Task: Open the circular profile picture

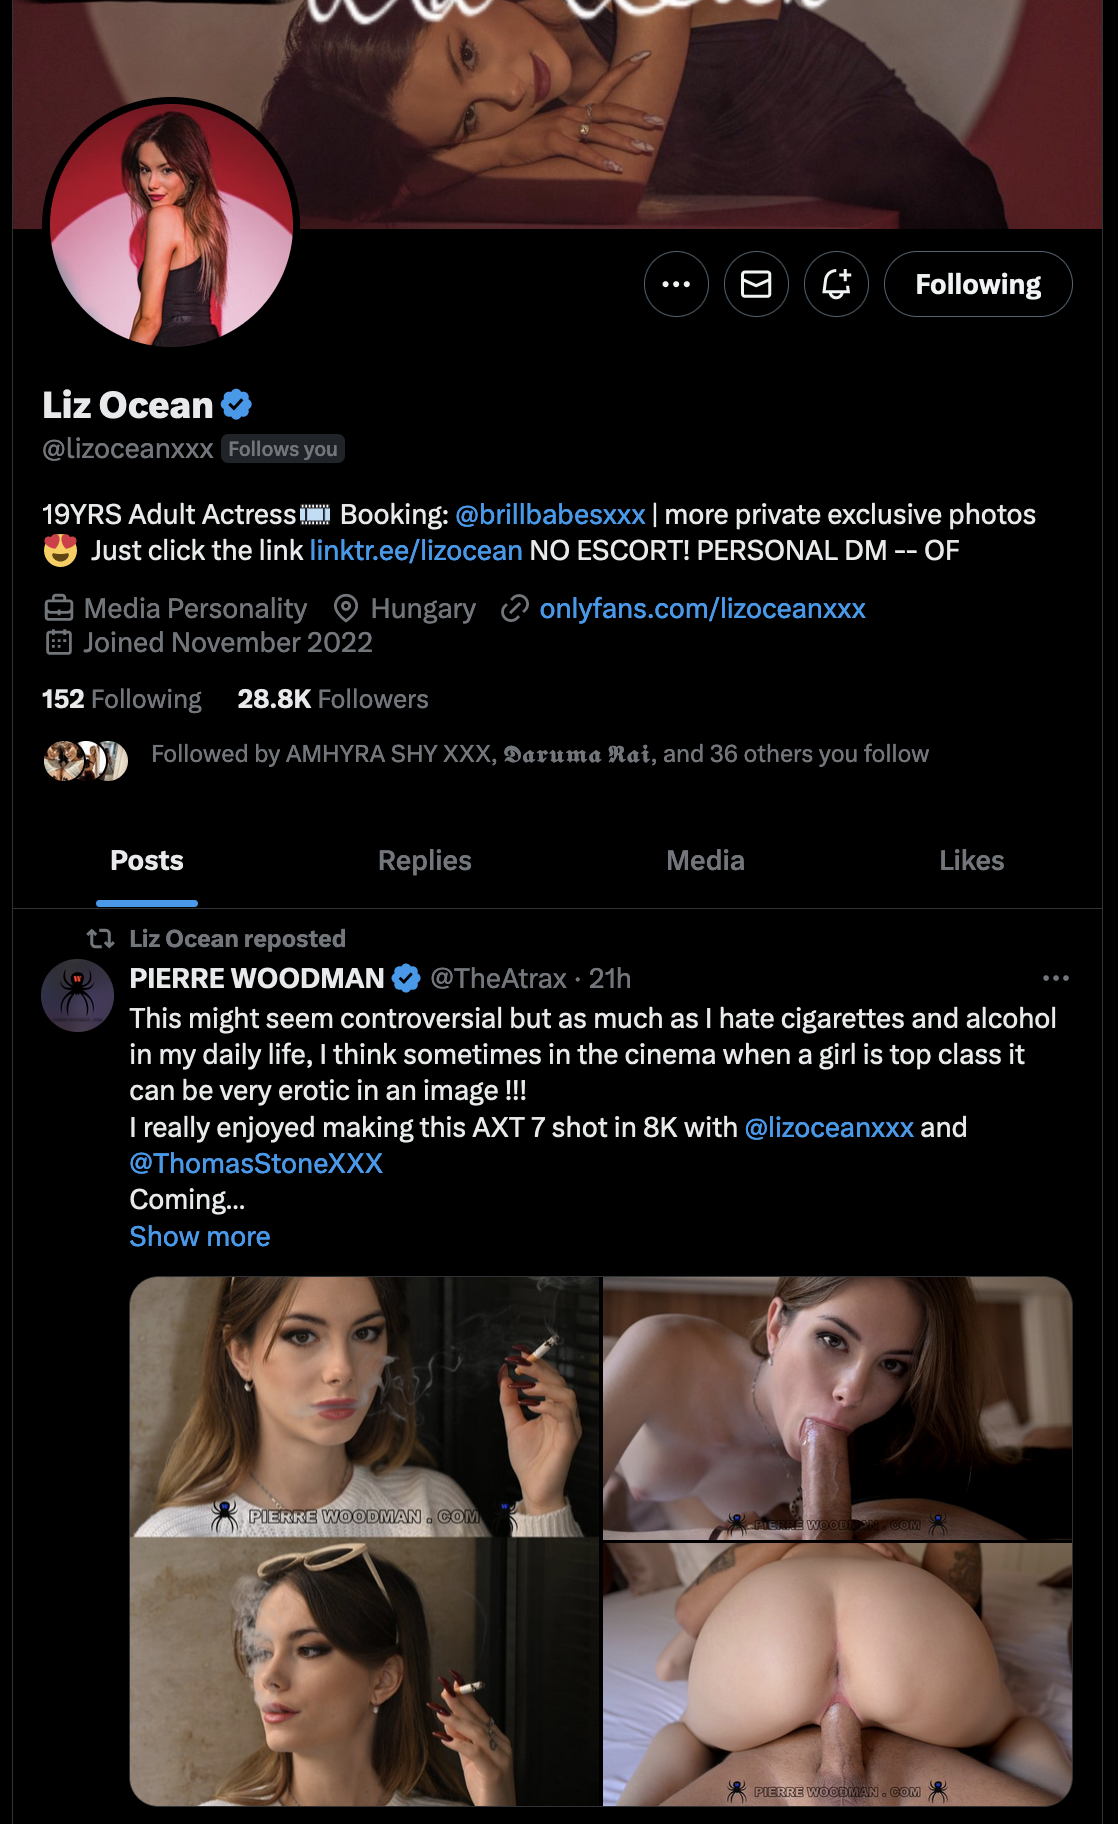Action: (171, 223)
